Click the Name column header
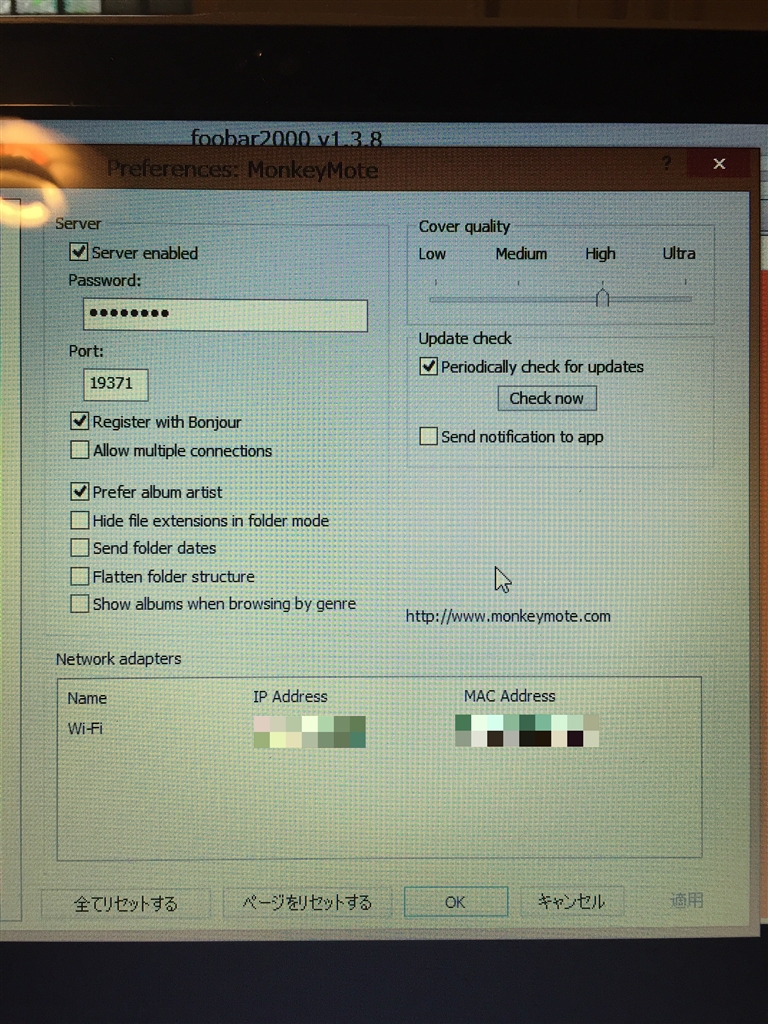Screen dimensions: 768x1024 coord(87,698)
